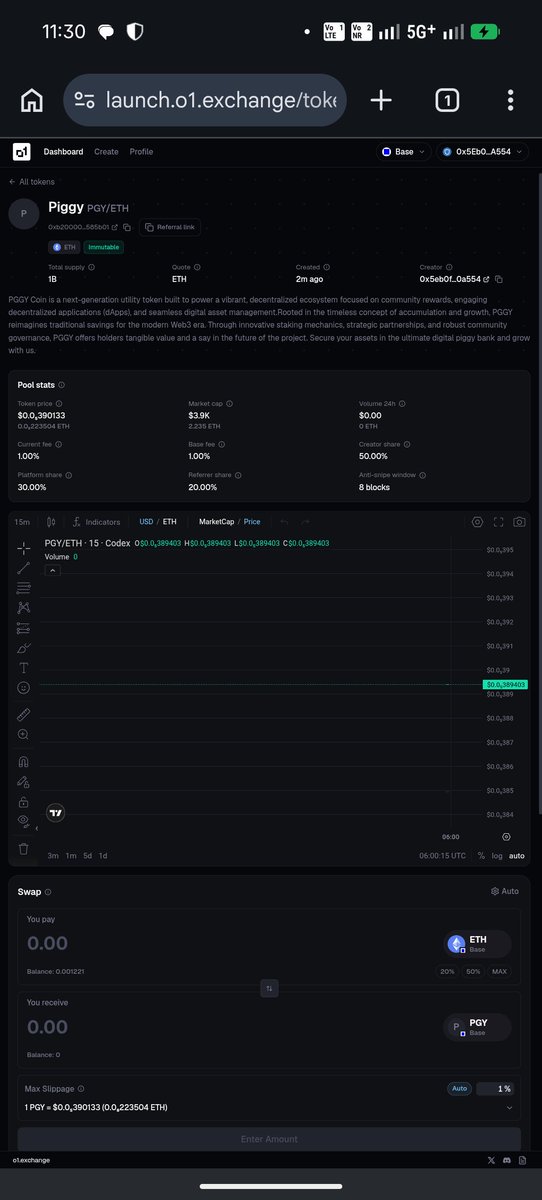This screenshot has width=542, height=1200.
Task: Set pay amount to 20%
Action: [447, 972]
